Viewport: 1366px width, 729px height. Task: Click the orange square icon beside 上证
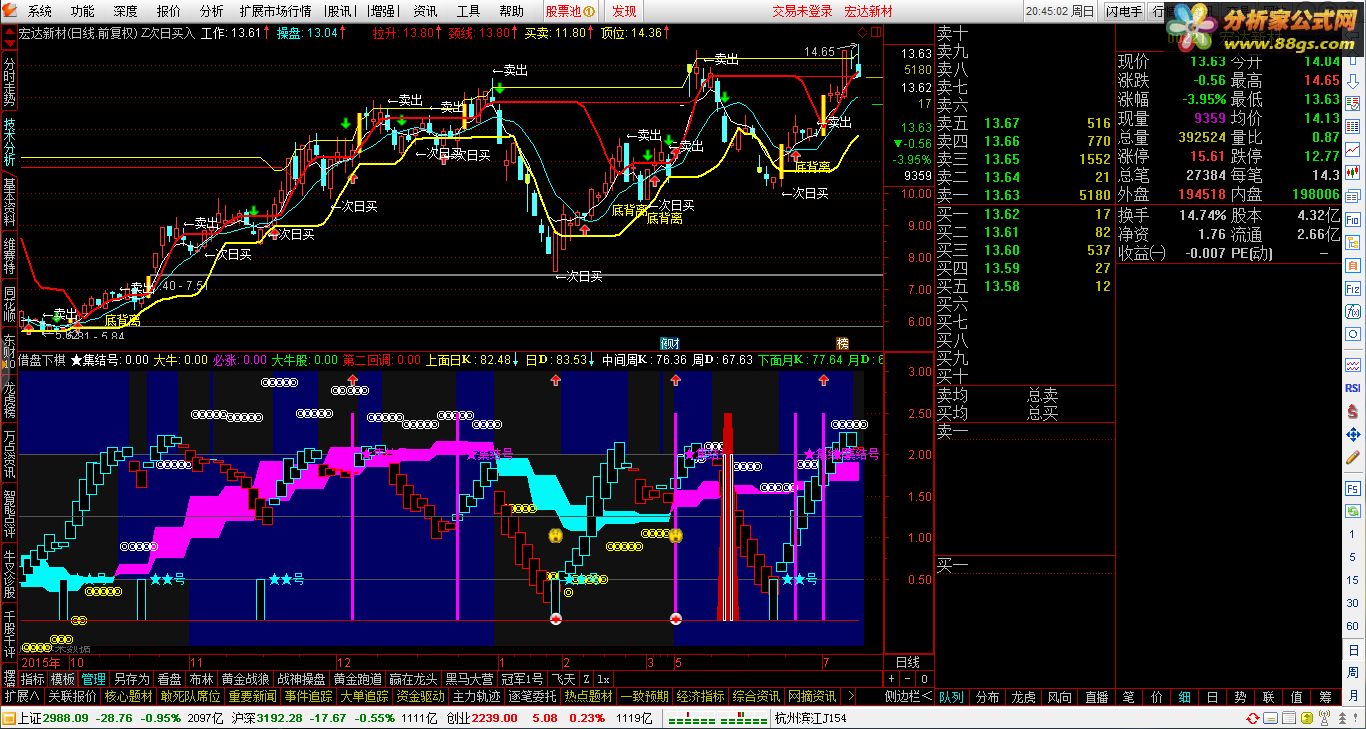pyautogui.click(x=9, y=718)
